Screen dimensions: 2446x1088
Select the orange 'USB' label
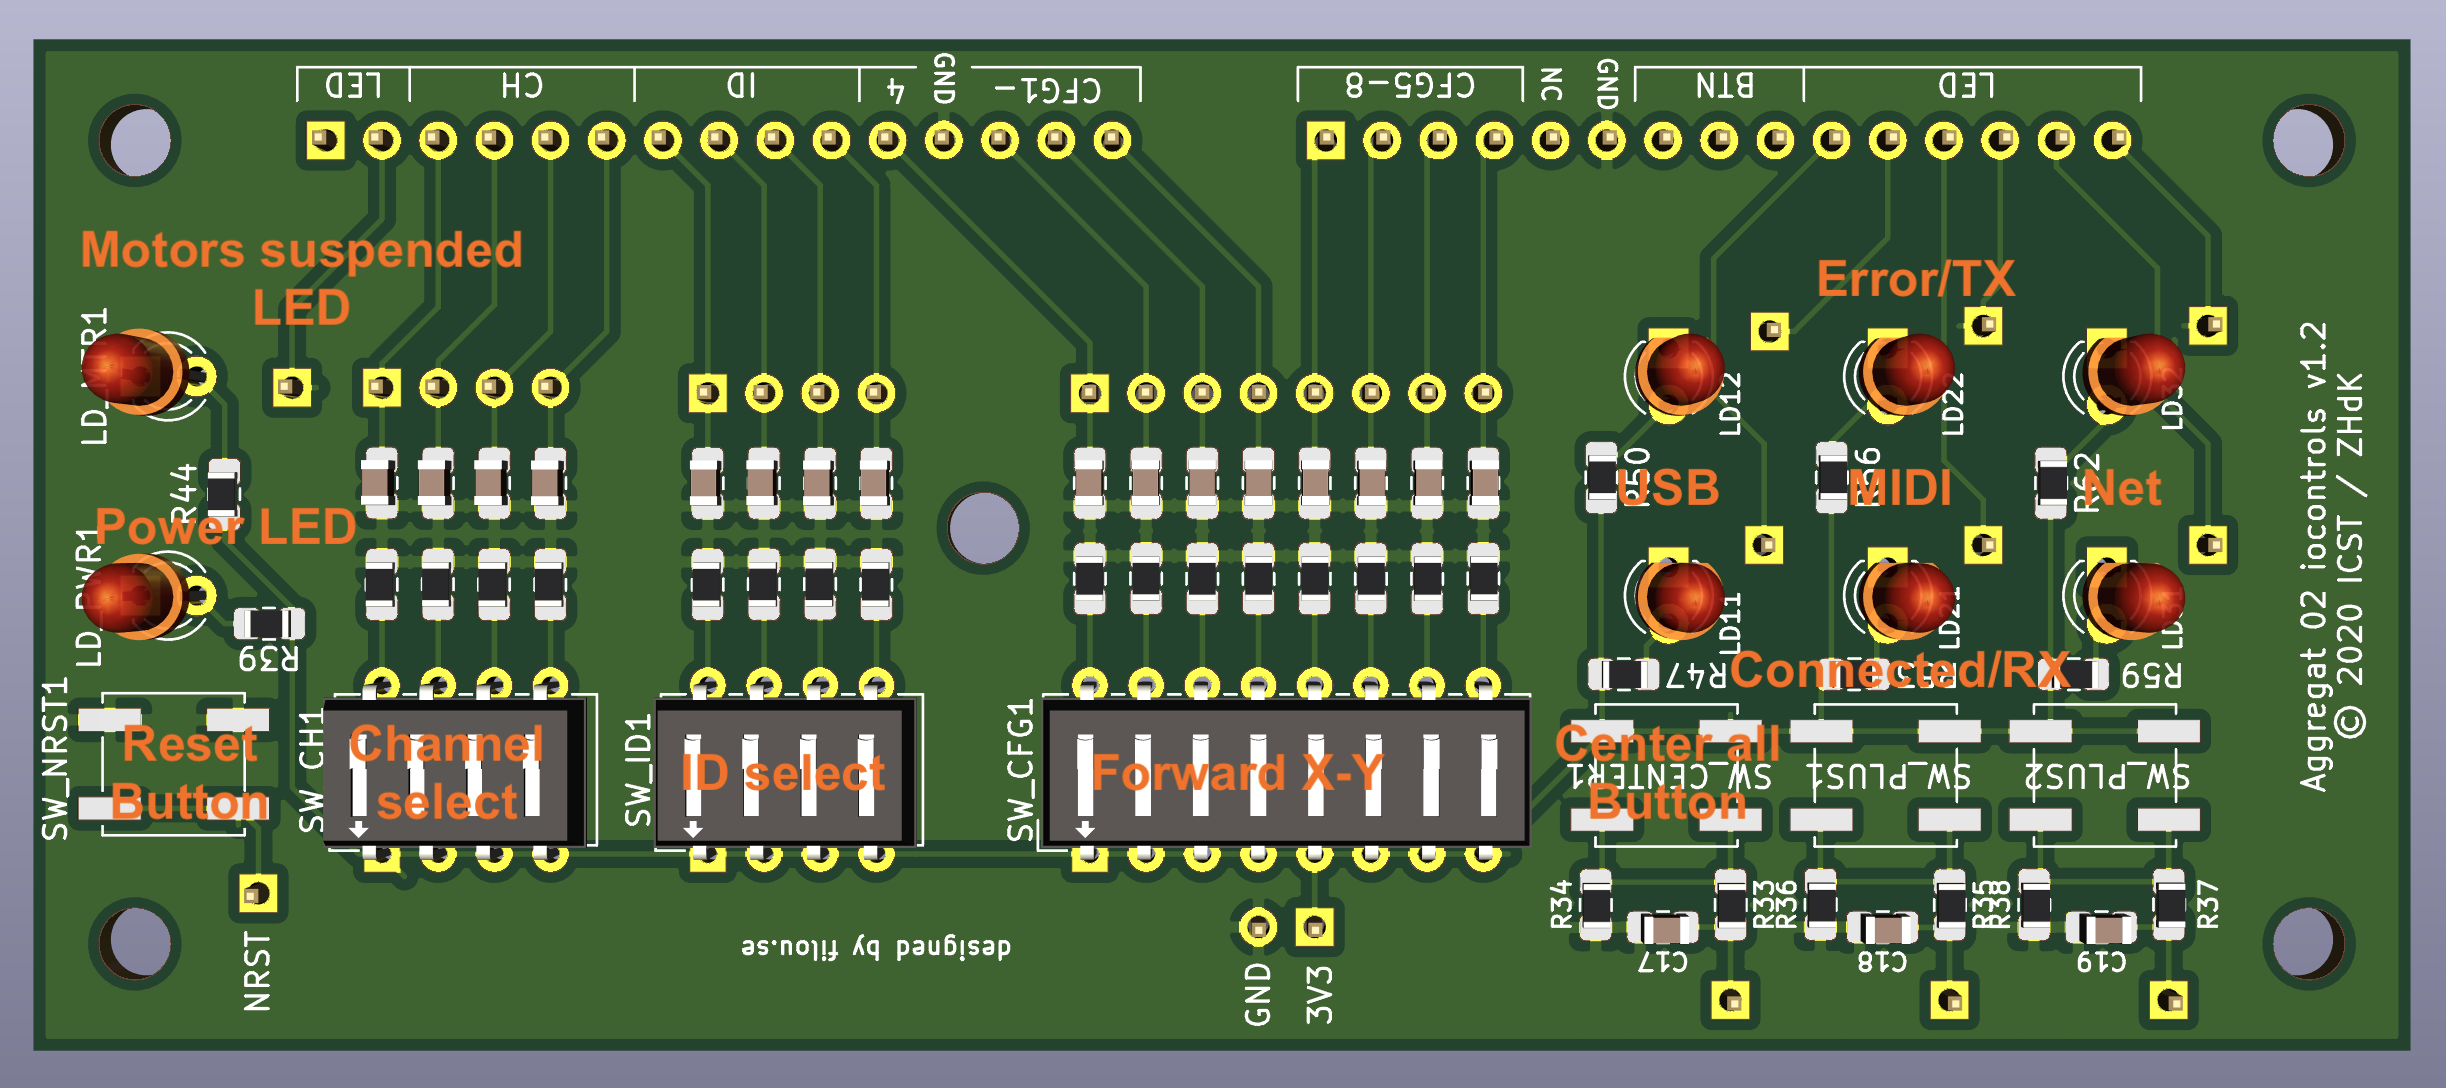(1668, 487)
